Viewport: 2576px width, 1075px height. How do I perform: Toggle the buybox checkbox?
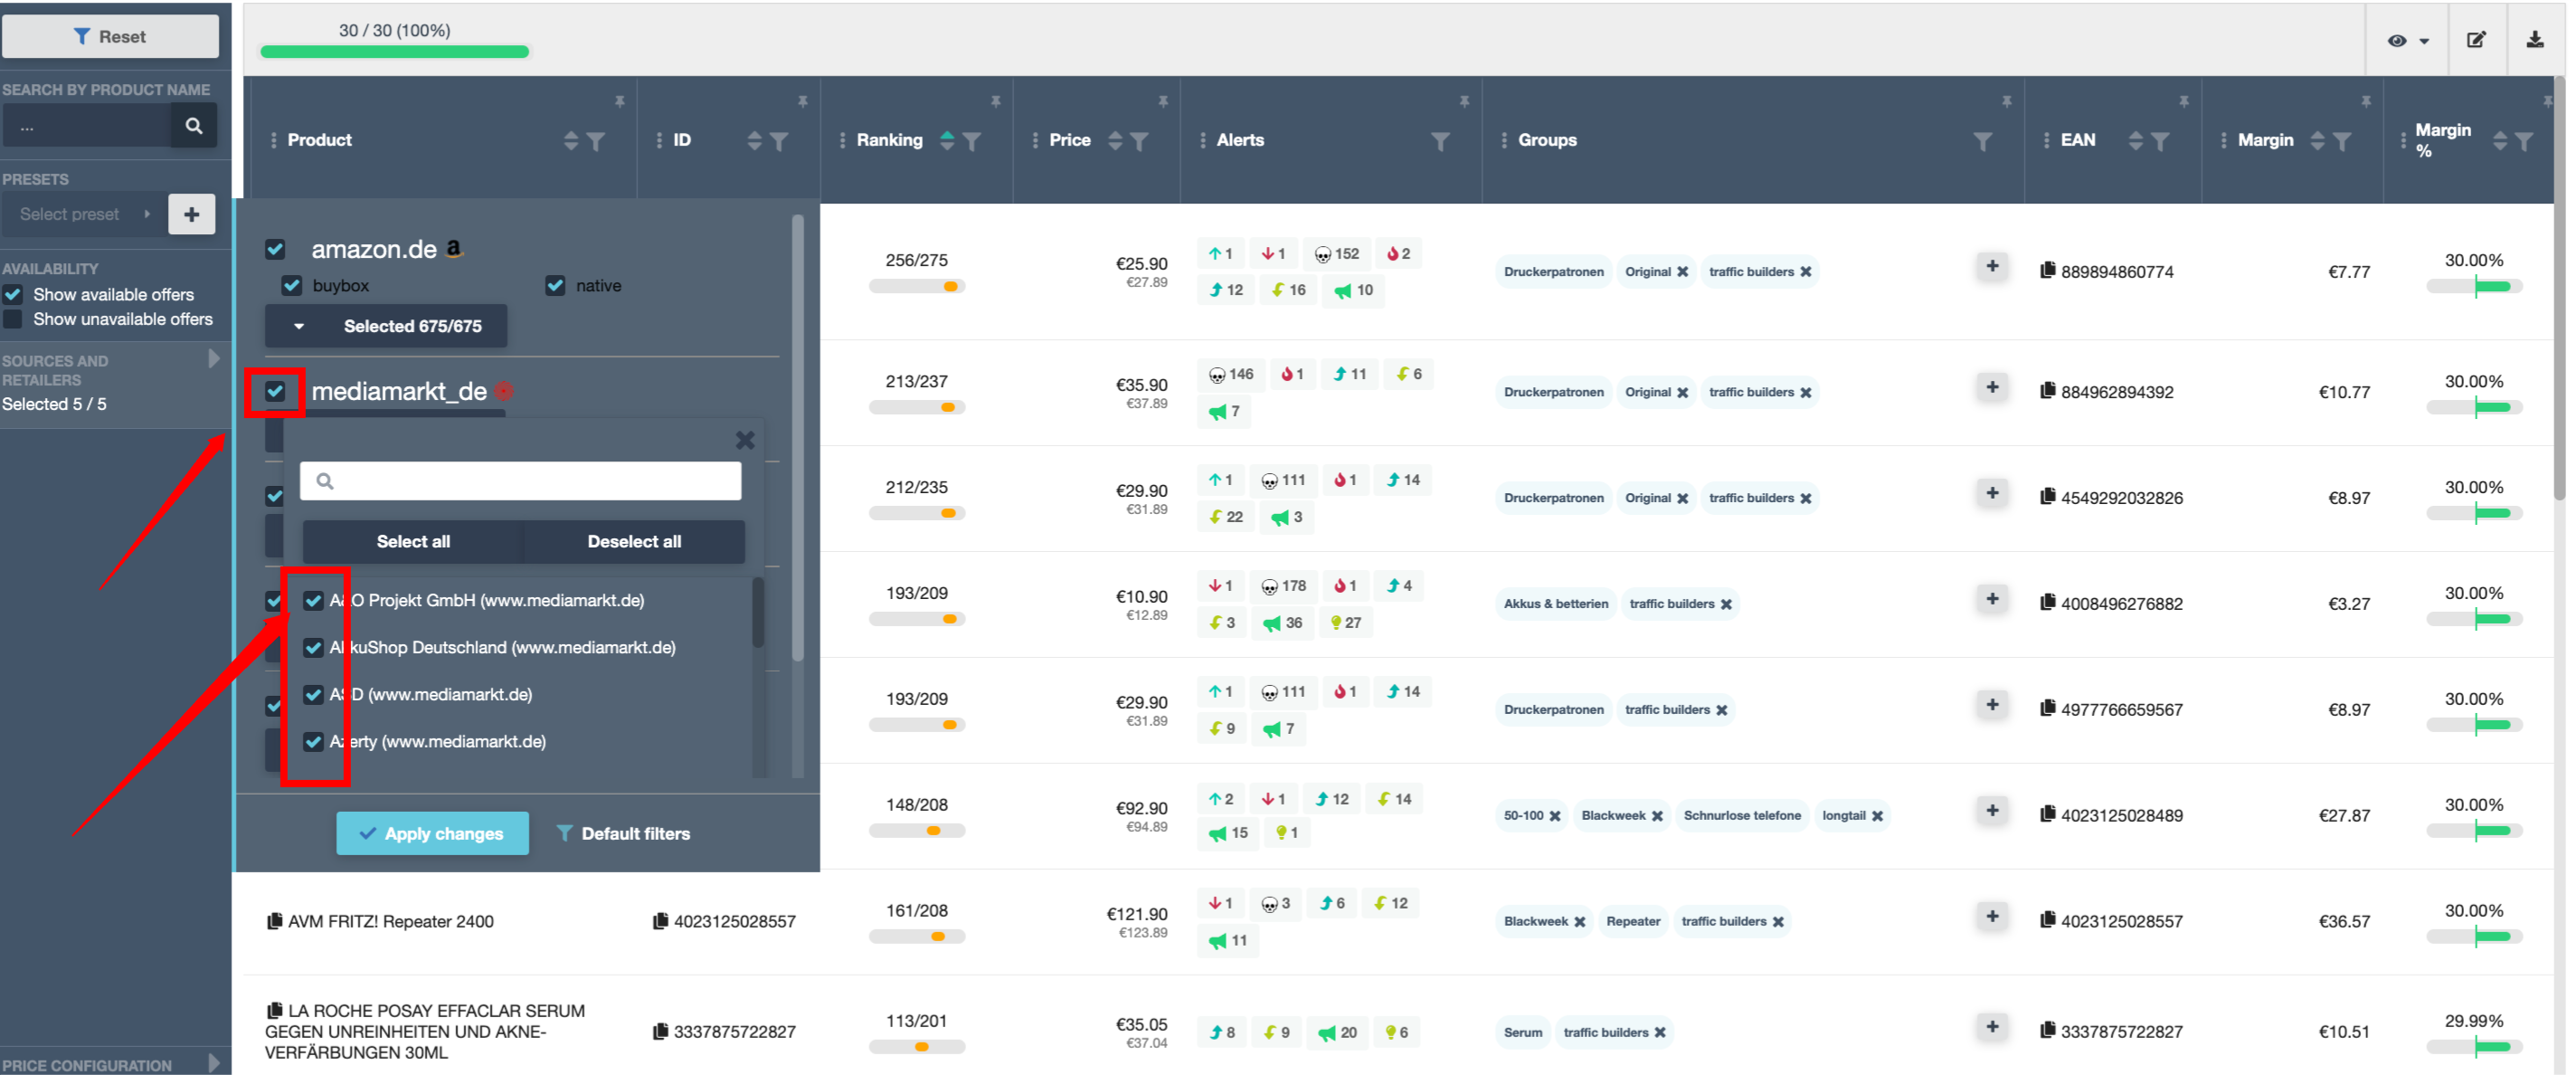tap(292, 285)
